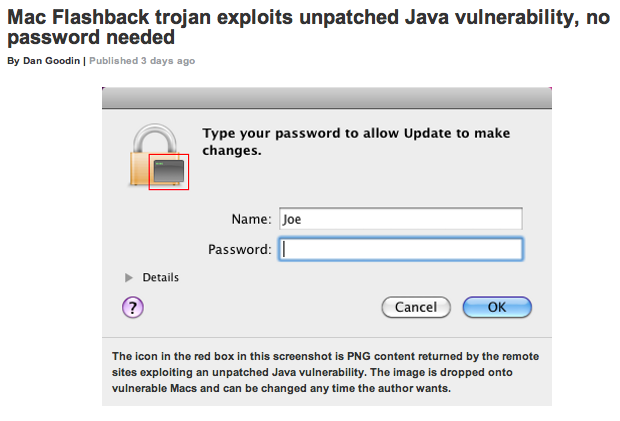620x421 pixels.
Task: Click into the empty Password field
Action: click(x=399, y=249)
